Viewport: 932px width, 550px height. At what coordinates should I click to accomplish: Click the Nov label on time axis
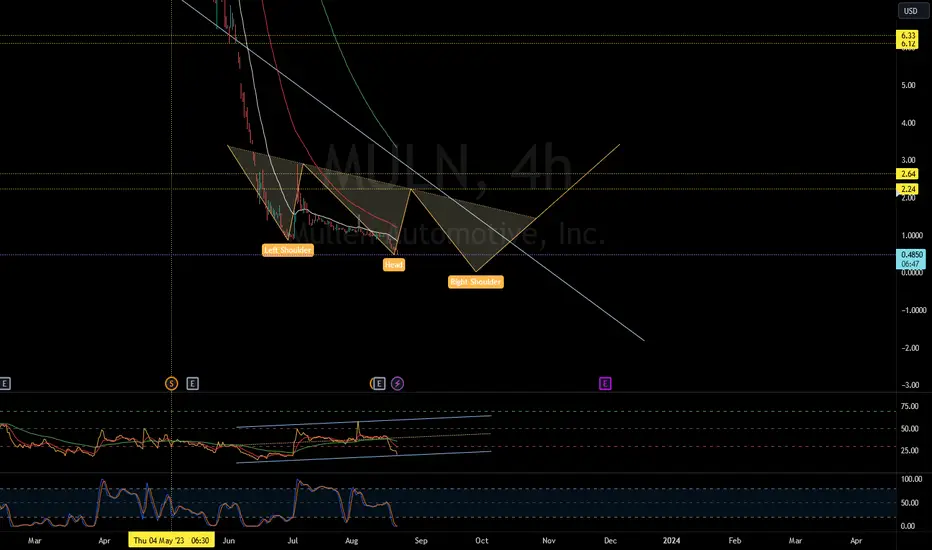tap(549, 540)
